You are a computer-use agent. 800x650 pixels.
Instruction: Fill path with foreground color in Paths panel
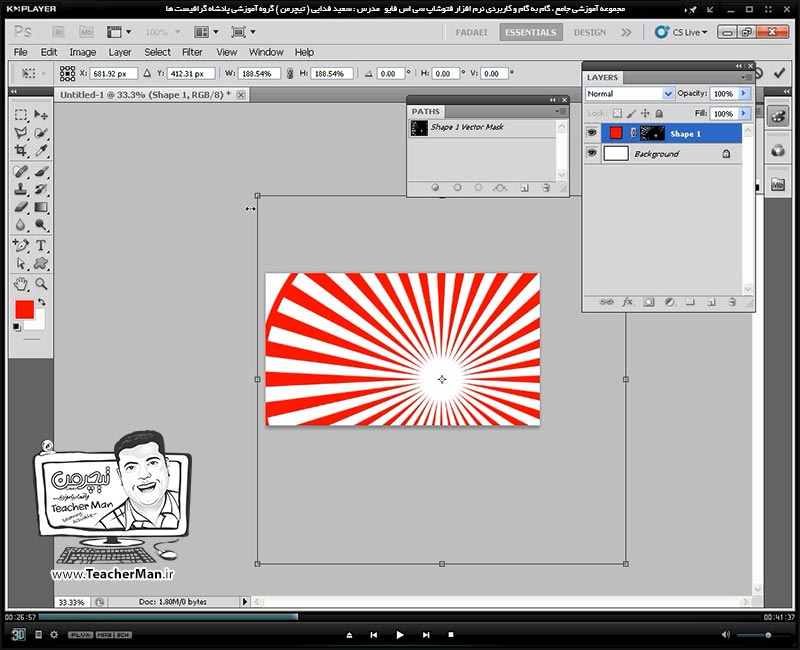(435, 188)
